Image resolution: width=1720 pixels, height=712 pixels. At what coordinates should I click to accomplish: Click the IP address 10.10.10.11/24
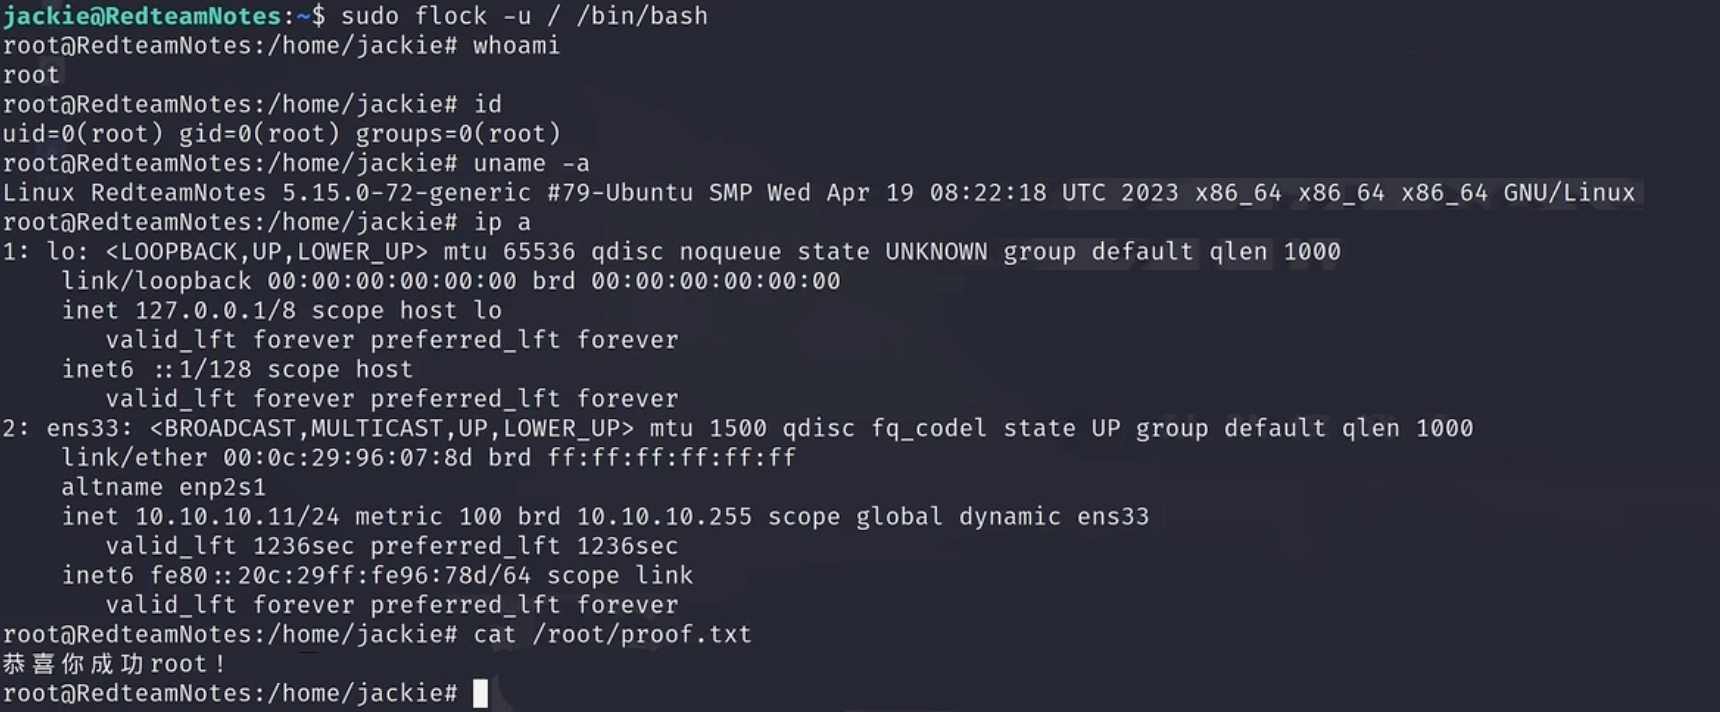237,517
